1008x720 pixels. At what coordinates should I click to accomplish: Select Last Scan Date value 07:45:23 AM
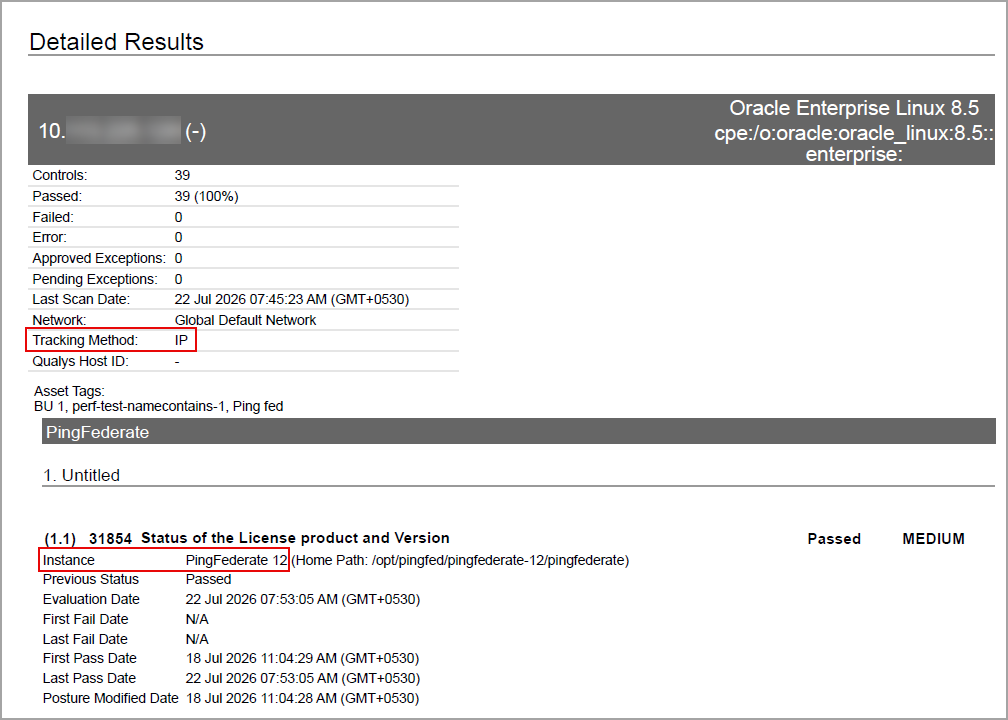[292, 300]
